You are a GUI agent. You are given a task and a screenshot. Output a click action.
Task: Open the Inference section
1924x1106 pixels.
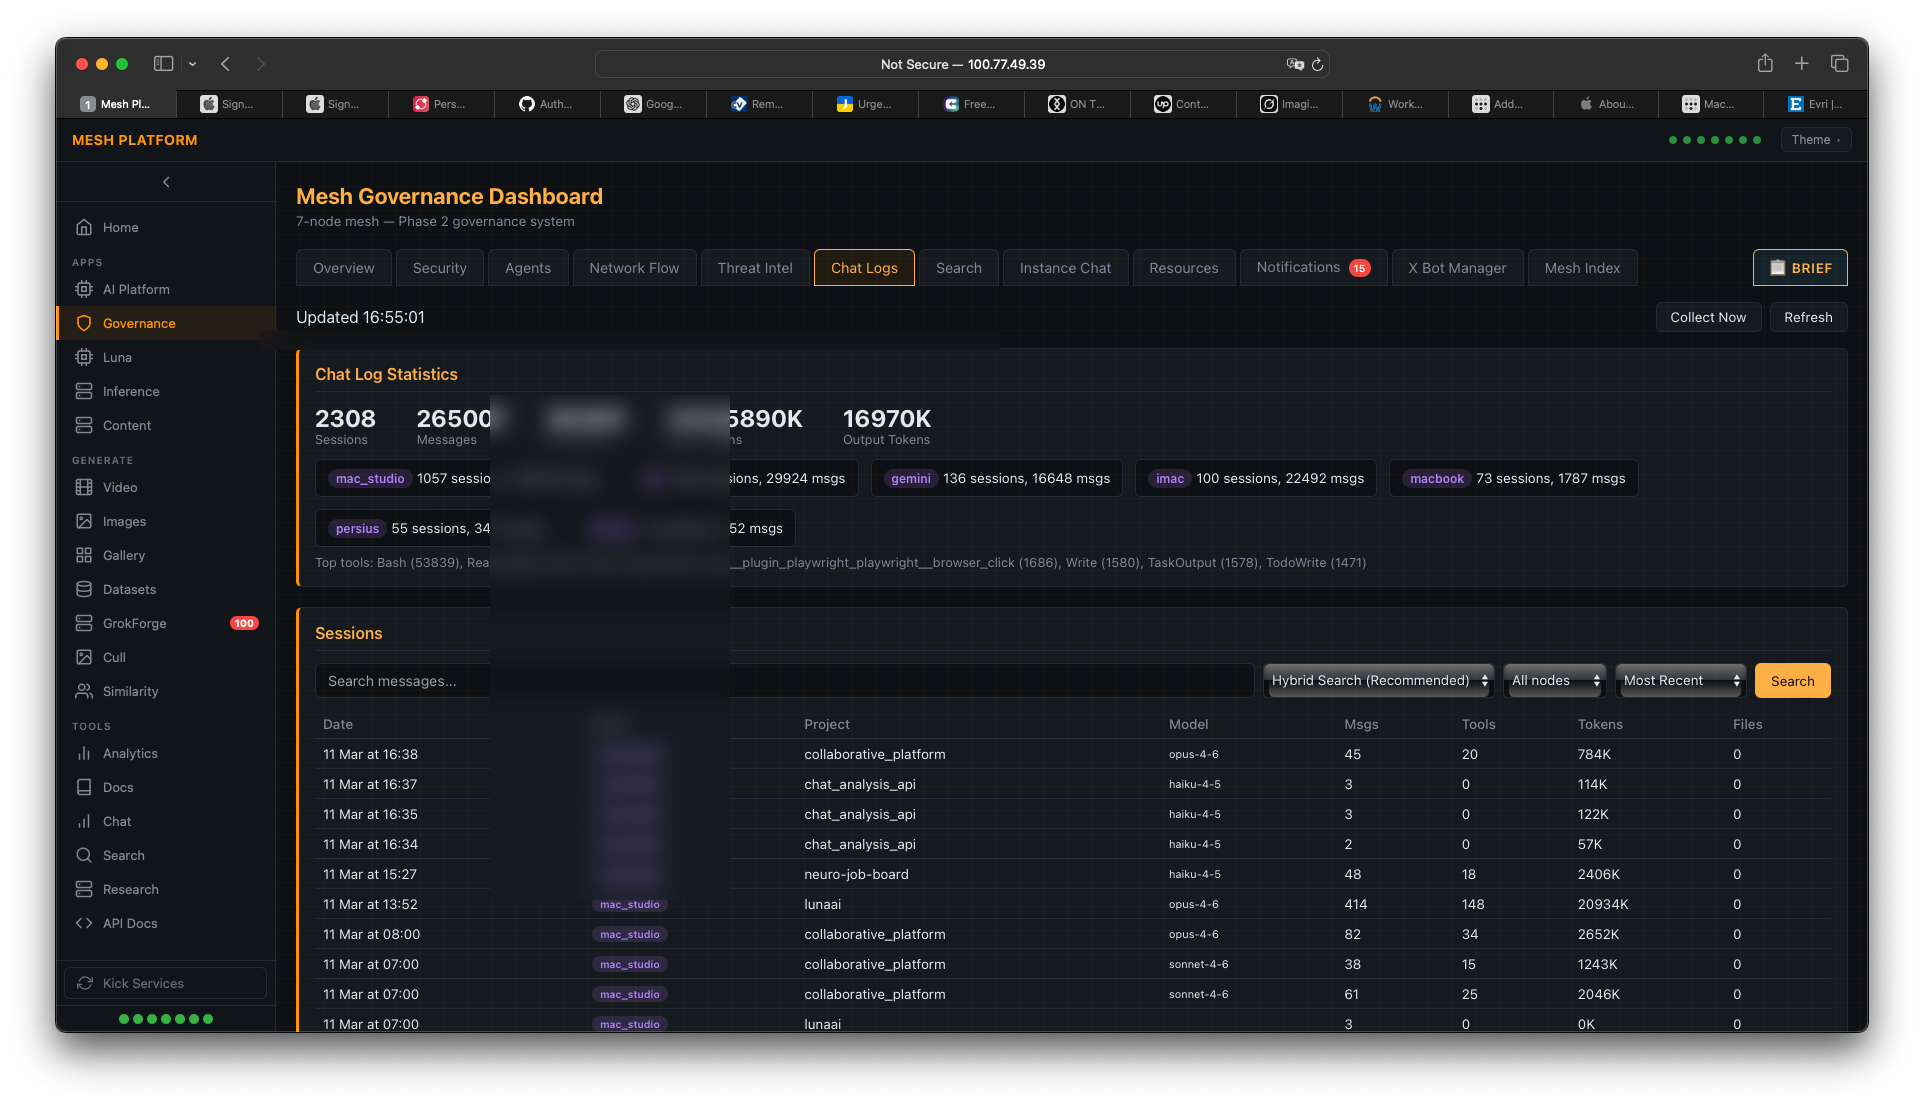click(130, 391)
